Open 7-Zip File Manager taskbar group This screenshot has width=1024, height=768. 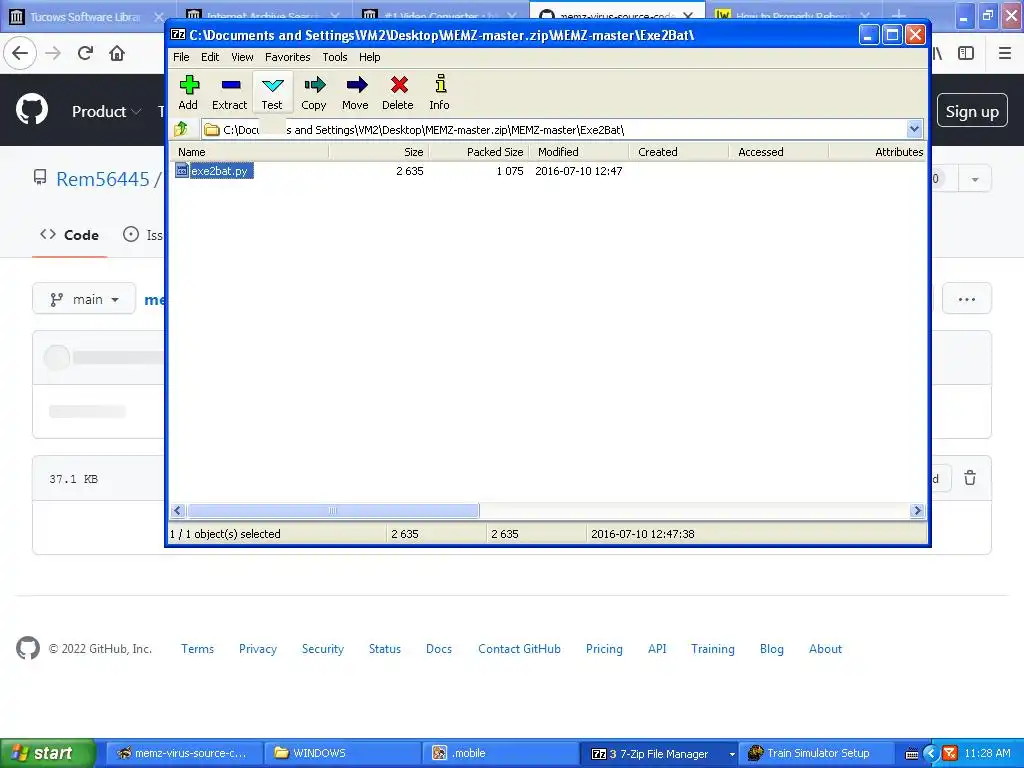659,754
